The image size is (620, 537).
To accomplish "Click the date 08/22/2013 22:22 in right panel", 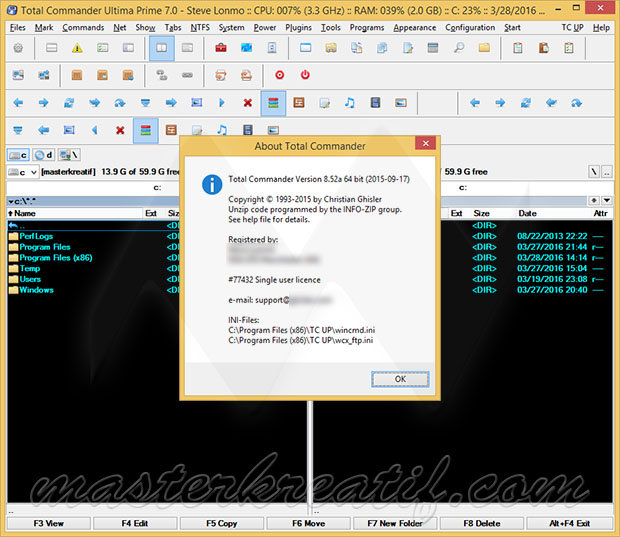I will (x=552, y=236).
